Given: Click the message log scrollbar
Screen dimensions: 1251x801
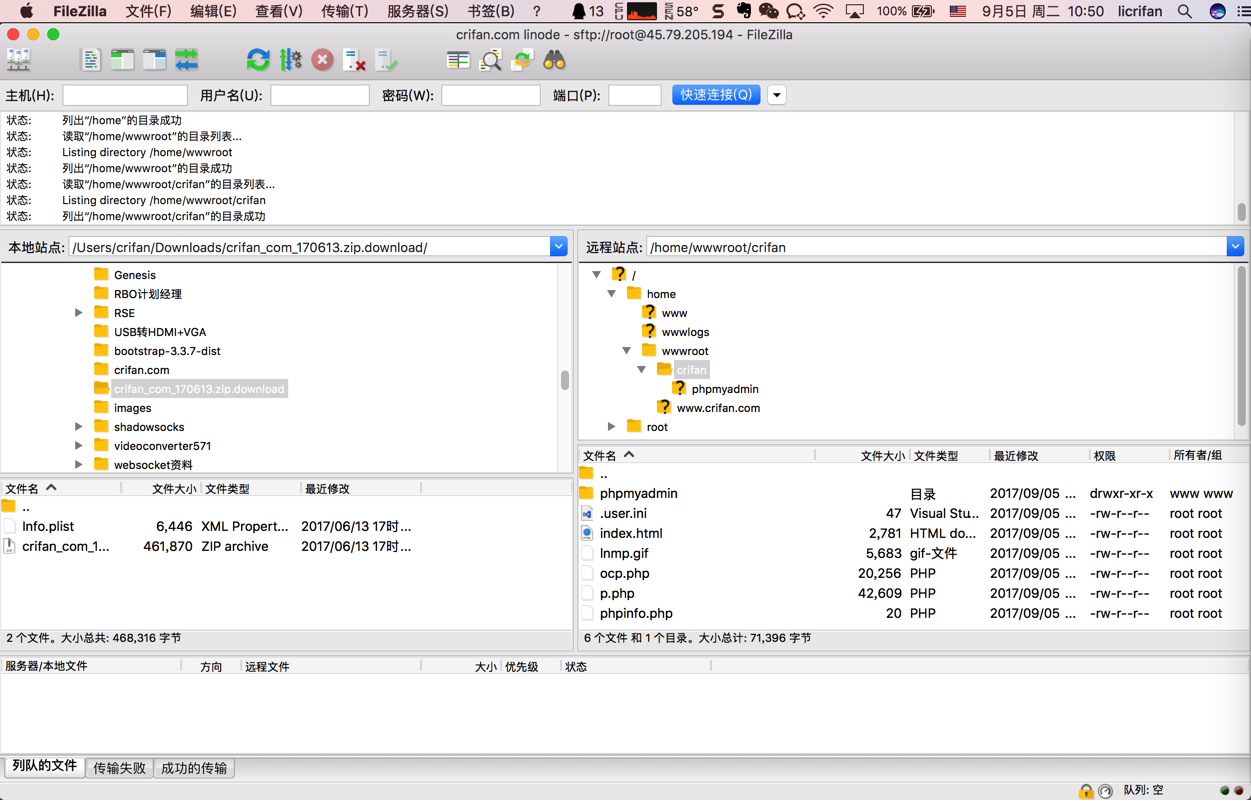Looking at the screenshot, I should [1241, 212].
